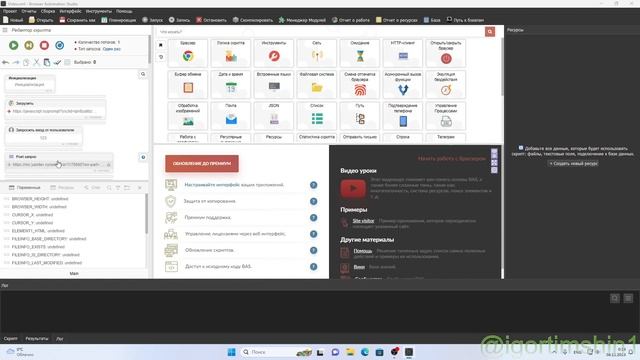Open the Смена отпечатка браузера fingerprint module
640x360 pixels.
[x=360, y=84]
